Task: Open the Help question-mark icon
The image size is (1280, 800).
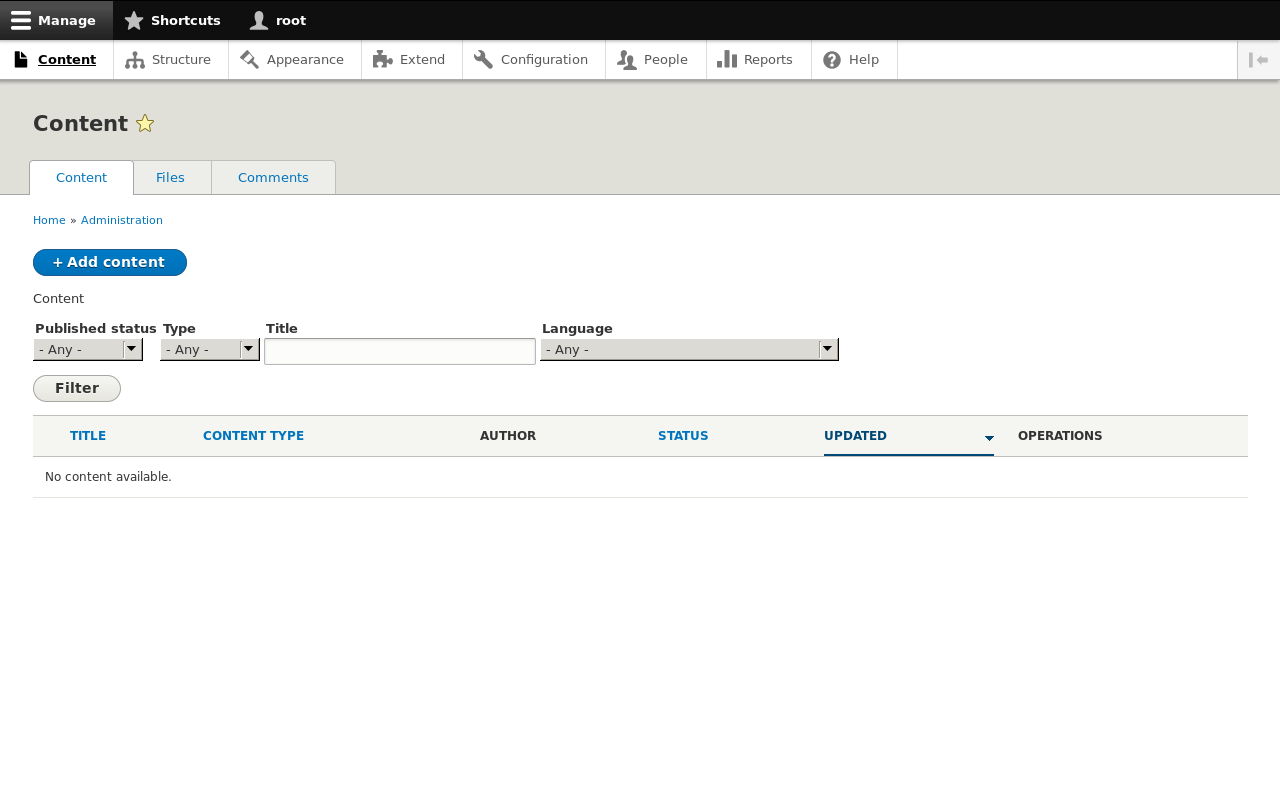Action: point(832,60)
